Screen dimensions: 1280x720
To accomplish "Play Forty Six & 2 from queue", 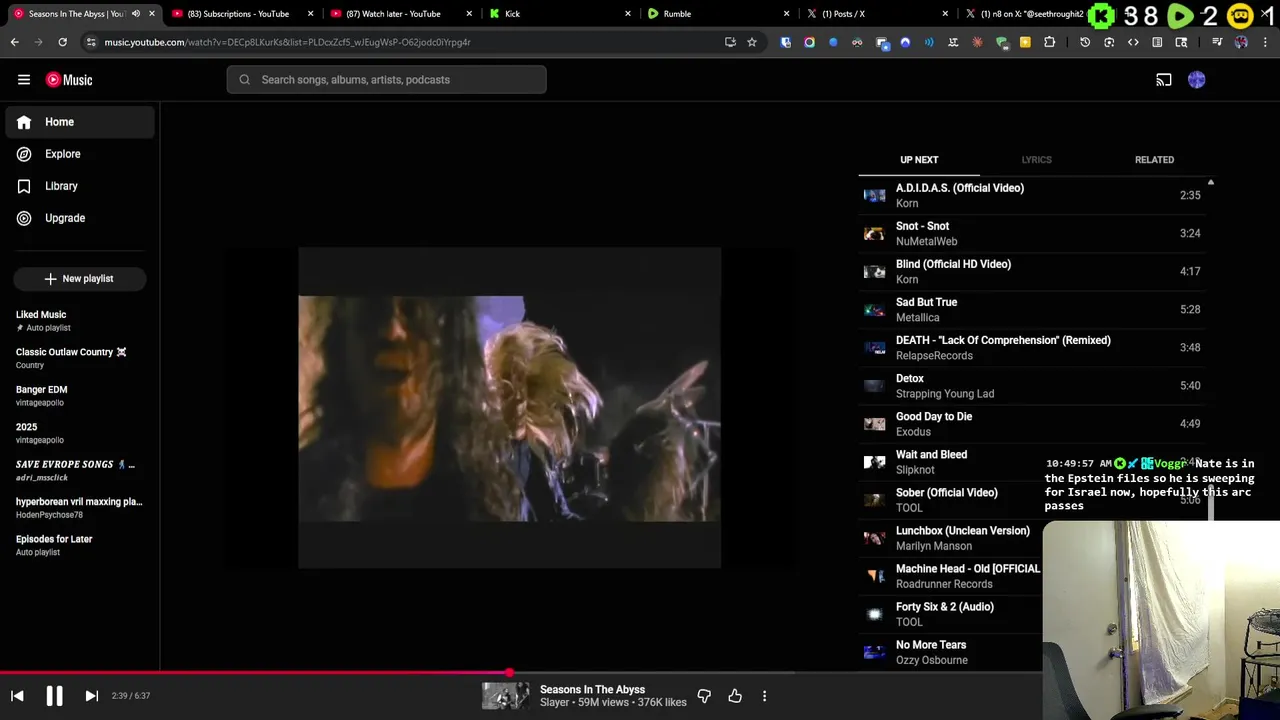I will [950, 614].
